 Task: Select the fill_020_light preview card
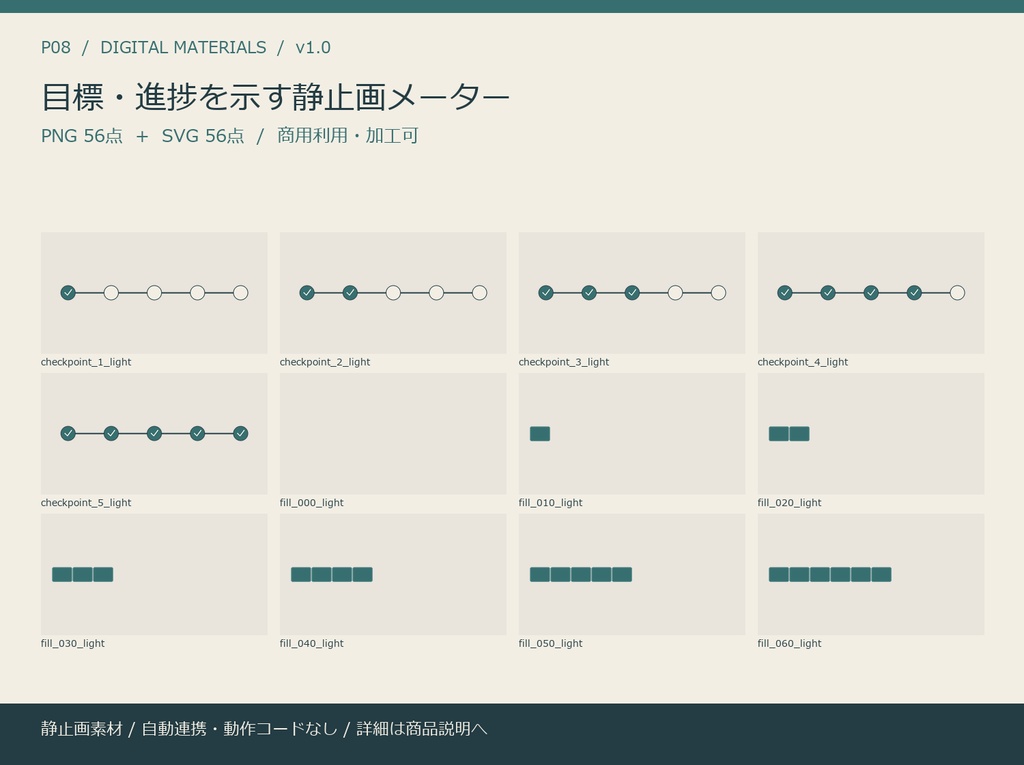[x=871, y=434]
